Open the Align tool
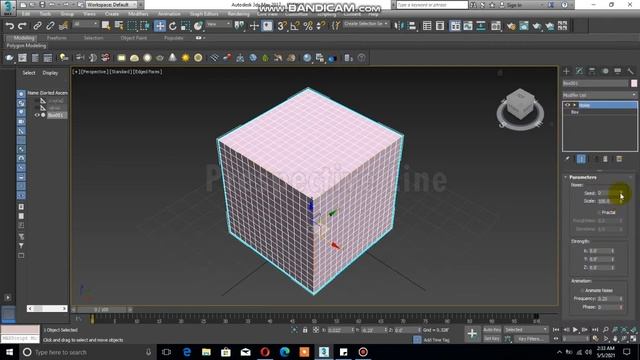Screen dimensions: 640x360 pos(412,26)
